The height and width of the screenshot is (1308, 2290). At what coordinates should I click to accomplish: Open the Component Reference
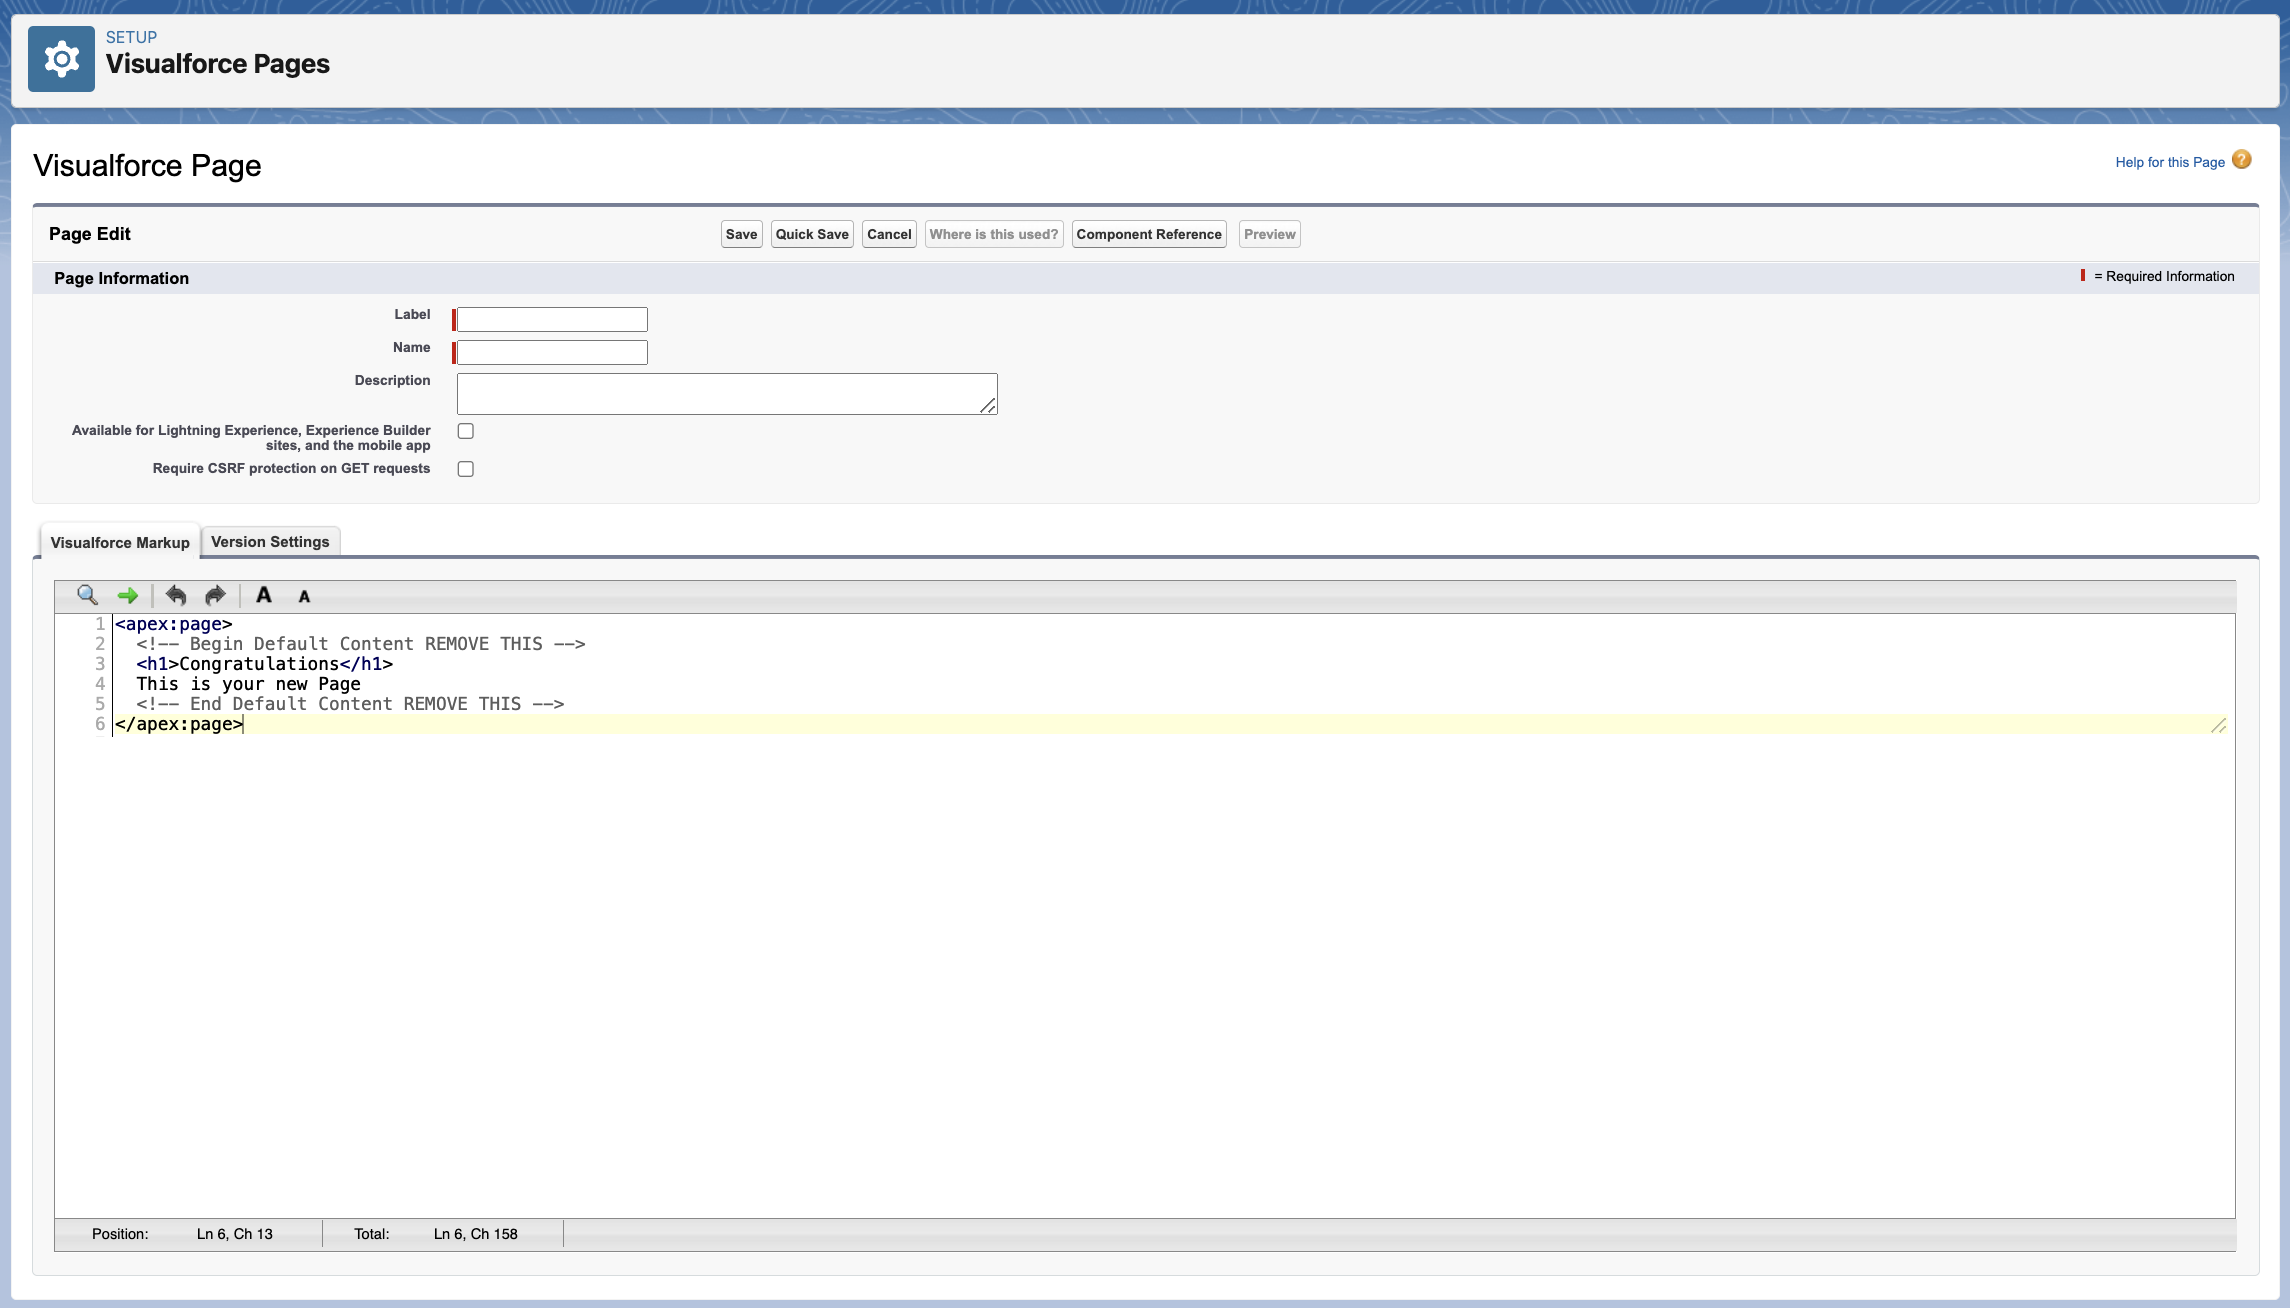click(1149, 234)
